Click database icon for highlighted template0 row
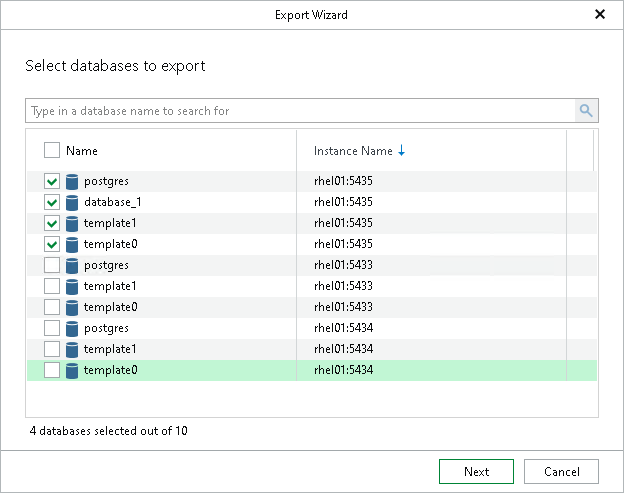Viewport: 624px width, 493px height. click(72, 370)
